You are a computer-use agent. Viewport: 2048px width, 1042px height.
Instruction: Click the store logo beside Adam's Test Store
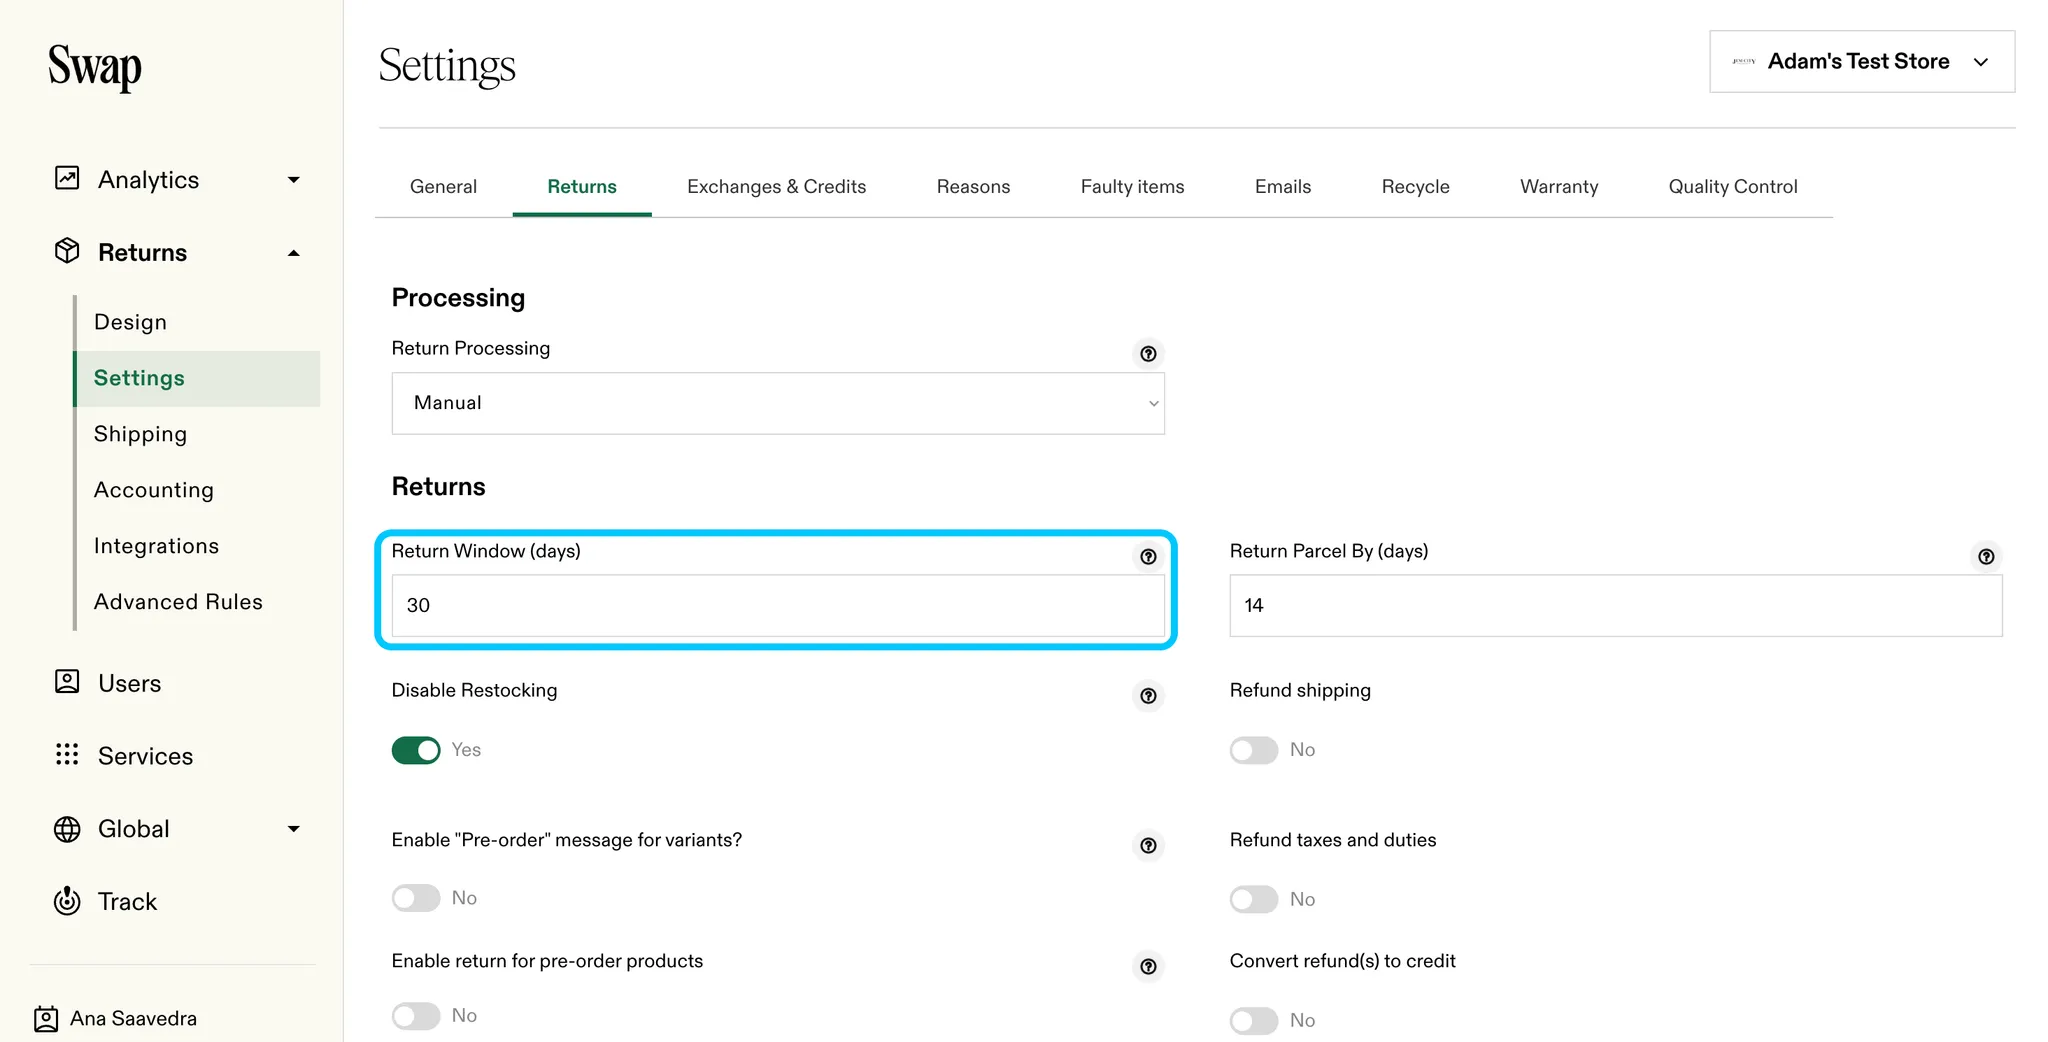pos(1744,62)
